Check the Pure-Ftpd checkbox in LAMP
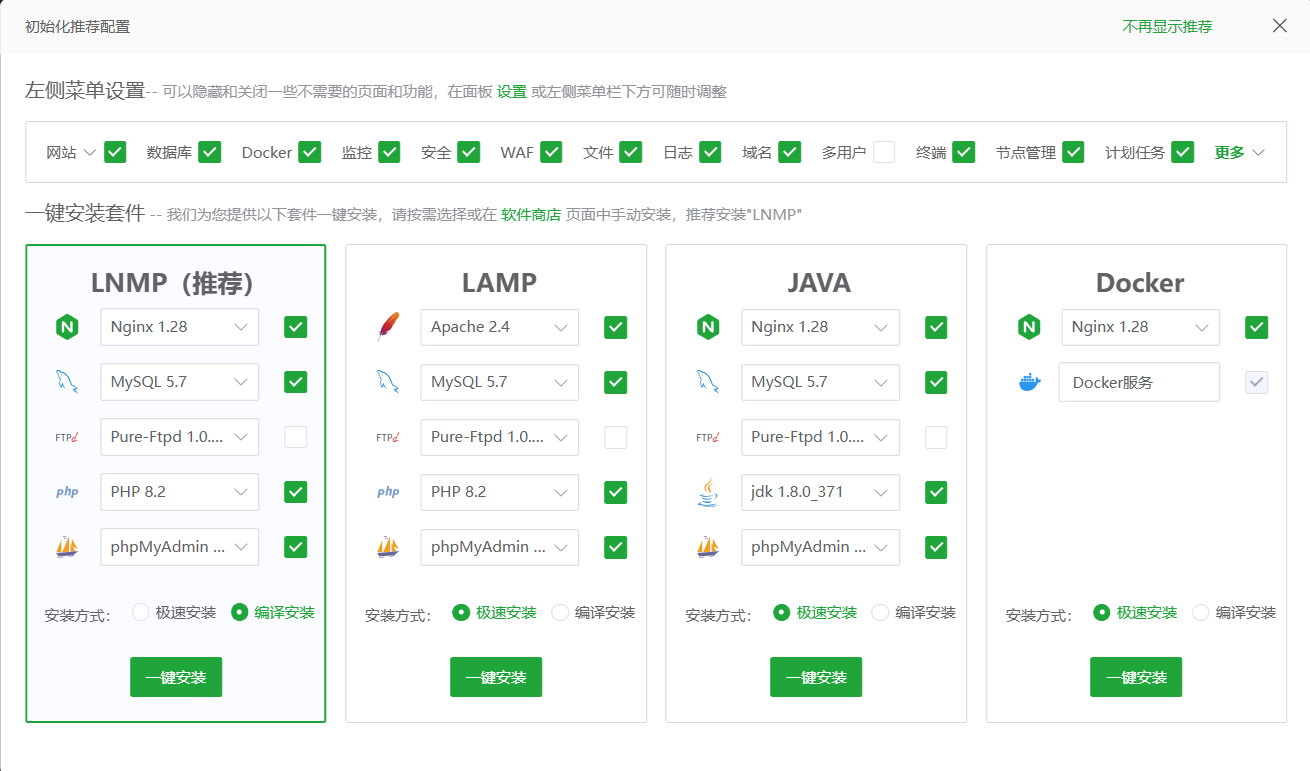Viewport: 1310px width, 771px height. pos(616,437)
